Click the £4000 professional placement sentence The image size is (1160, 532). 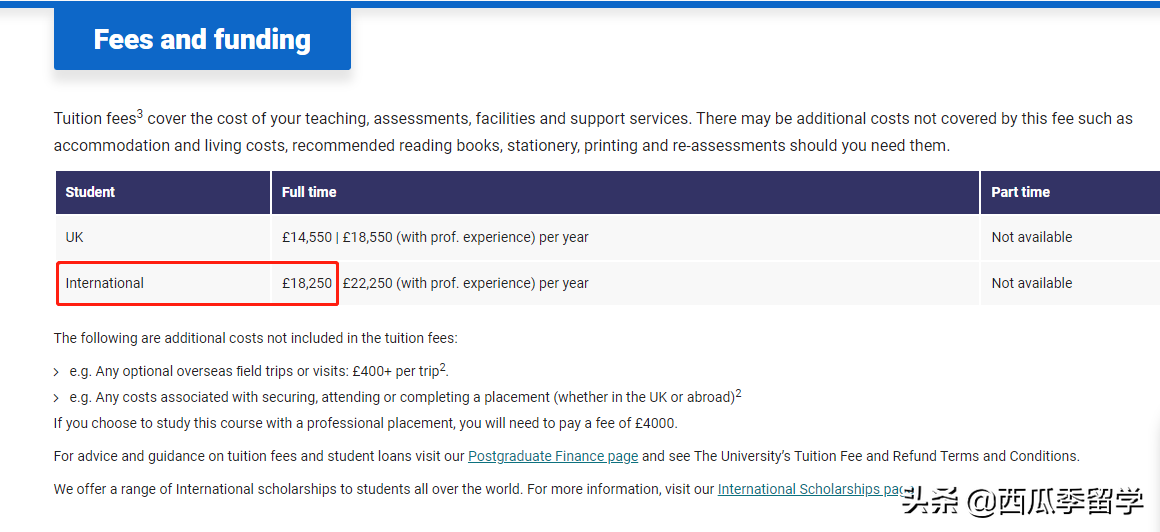click(365, 423)
